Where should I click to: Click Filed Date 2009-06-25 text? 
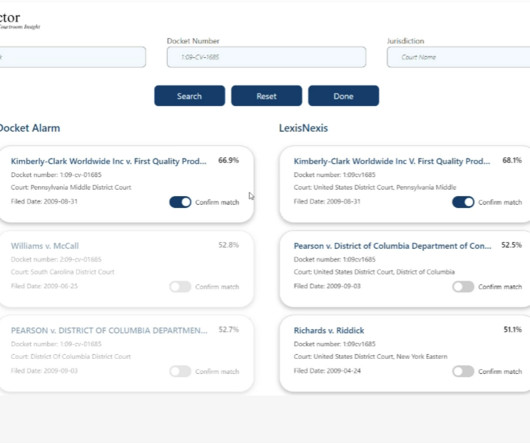pos(44,286)
